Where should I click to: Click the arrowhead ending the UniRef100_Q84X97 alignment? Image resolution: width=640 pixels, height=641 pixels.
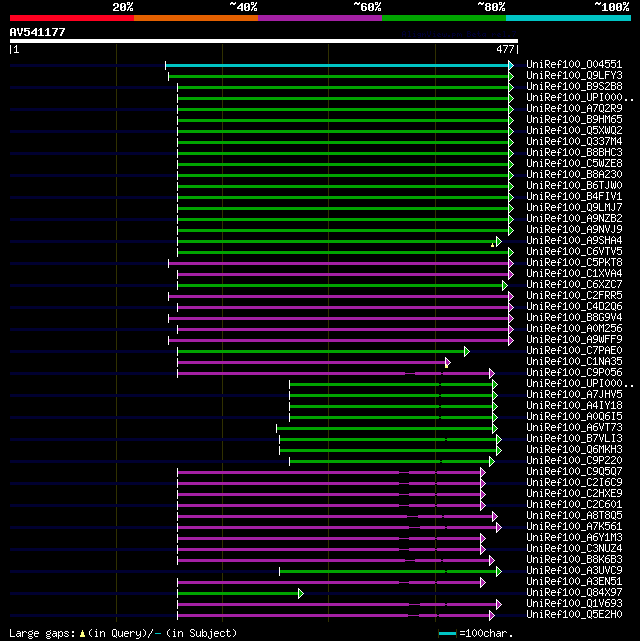pos(301,593)
